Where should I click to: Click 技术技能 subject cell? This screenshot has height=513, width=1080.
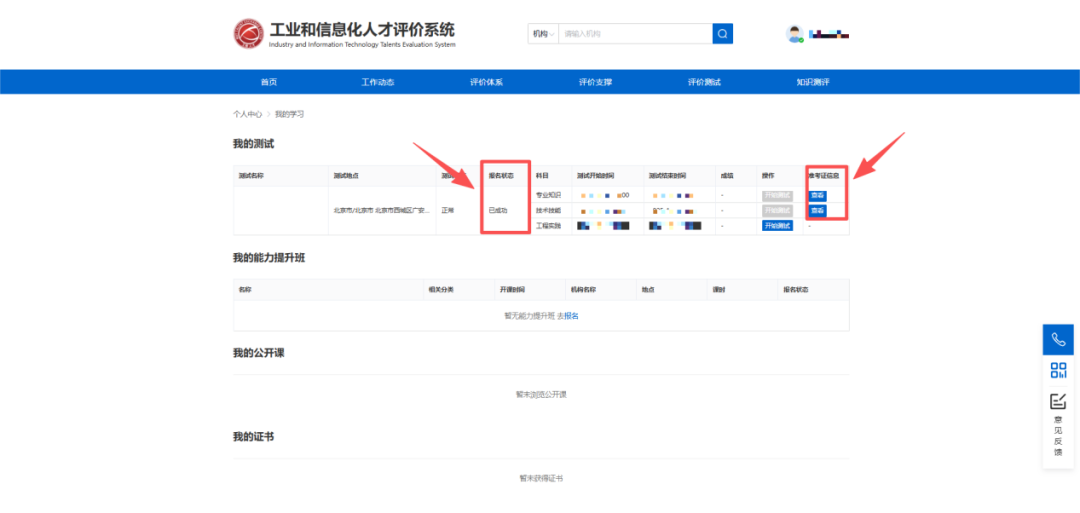[548, 211]
